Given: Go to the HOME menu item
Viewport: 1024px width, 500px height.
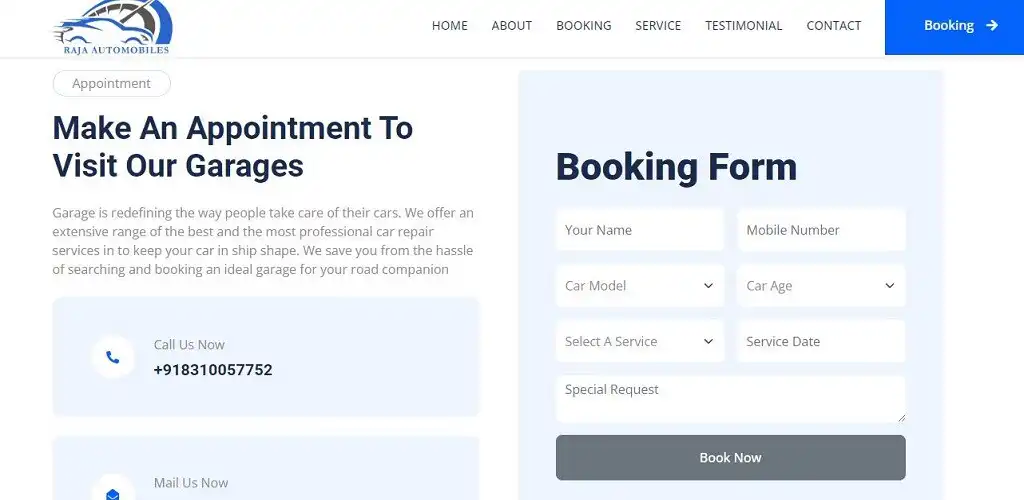Looking at the screenshot, I should point(450,26).
